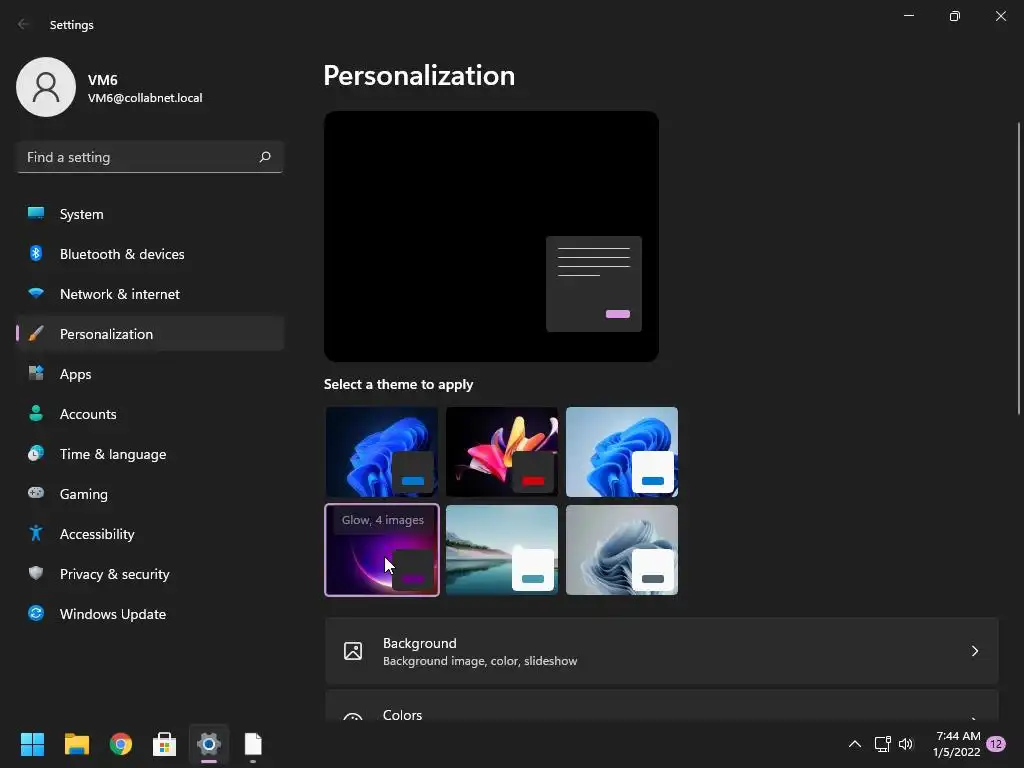Open Microsoft Store from taskbar
Viewport: 1024px width, 768px height.
[x=165, y=744]
